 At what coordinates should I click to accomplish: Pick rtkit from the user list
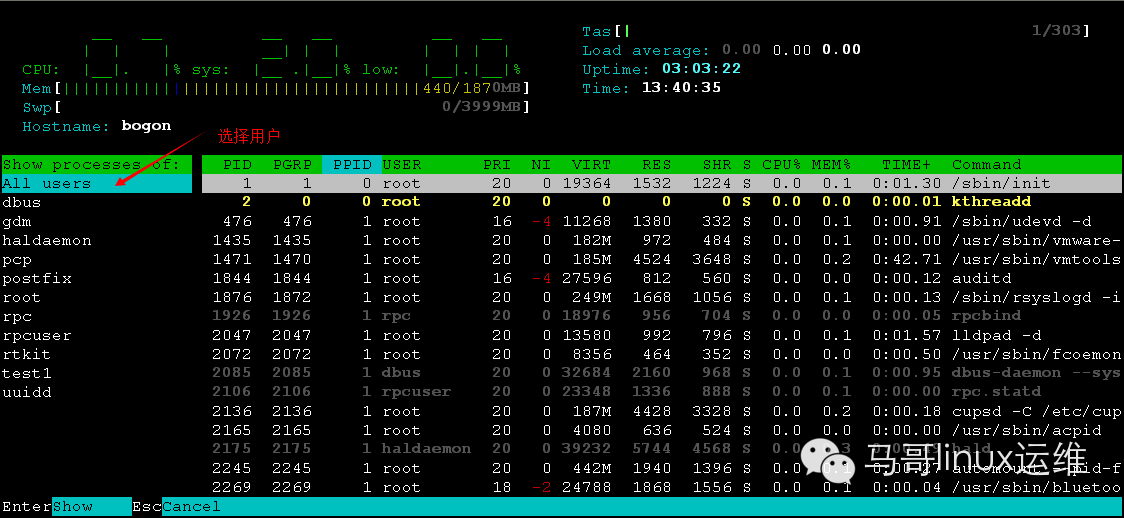(27, 354)
